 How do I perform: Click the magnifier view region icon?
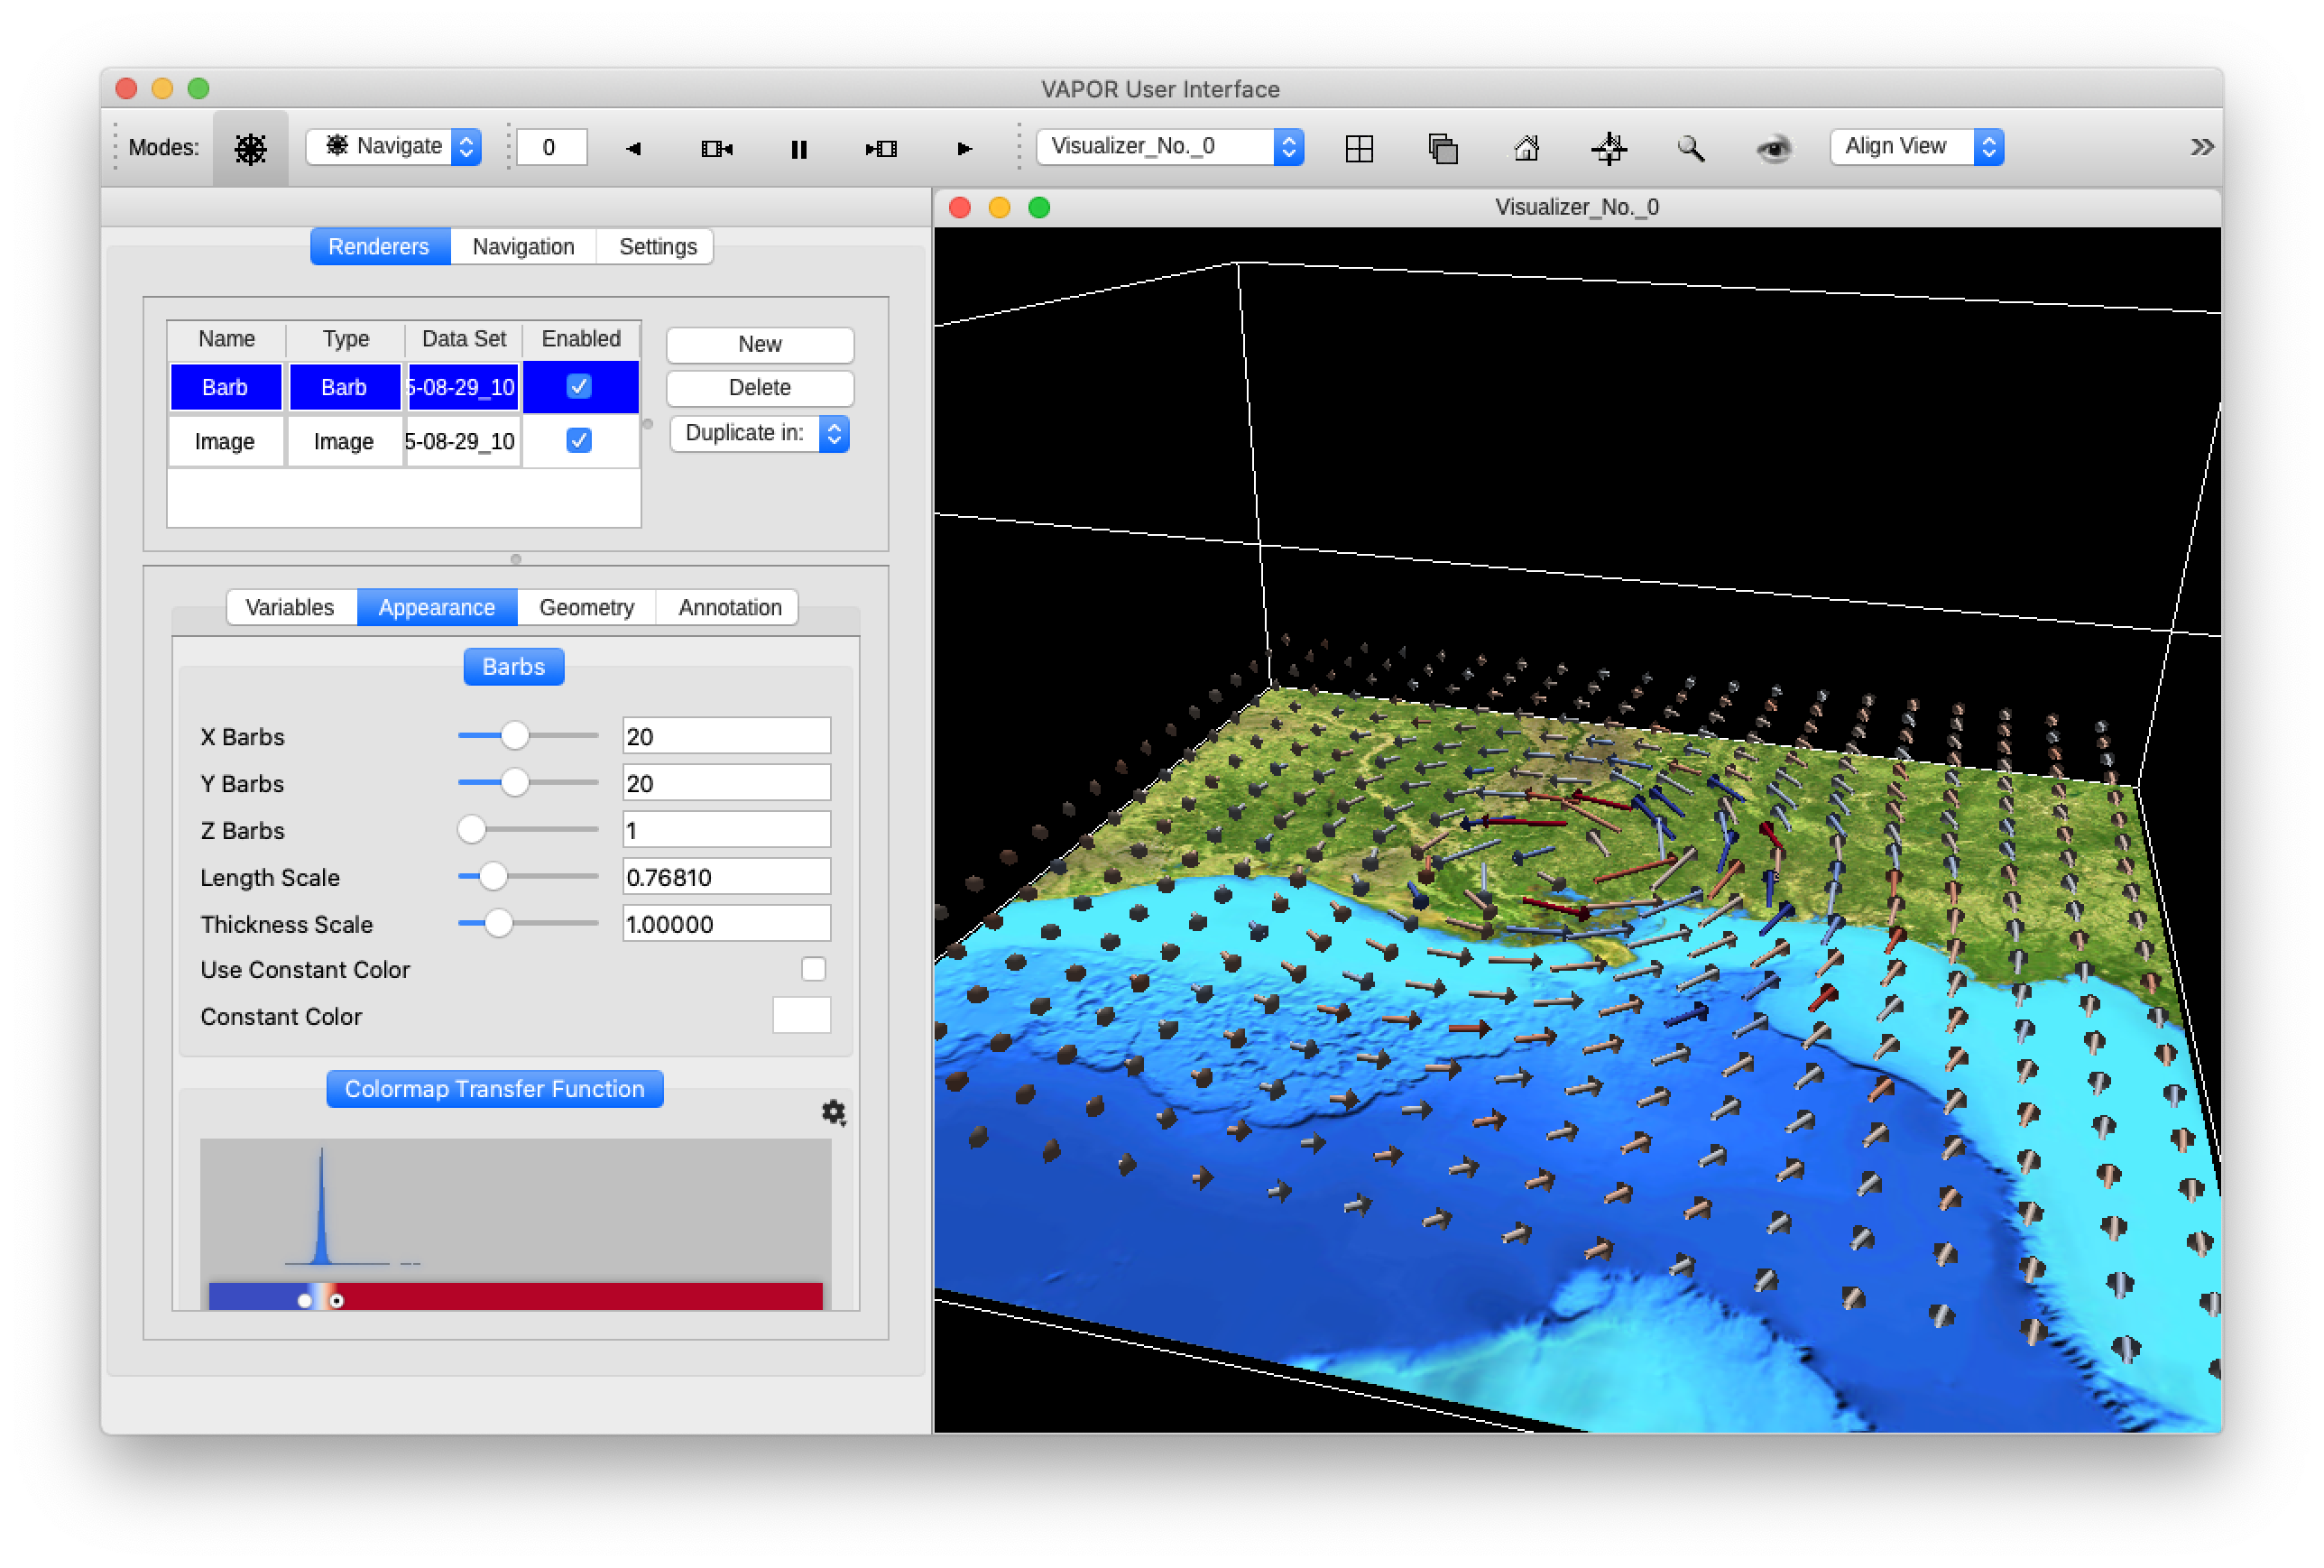click(1691, 148)
